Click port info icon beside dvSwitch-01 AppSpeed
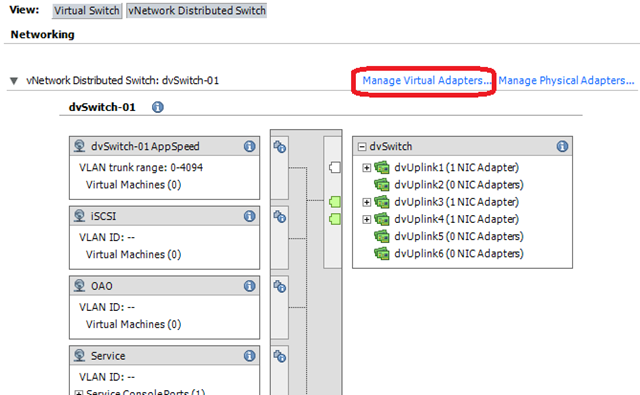This screenshot has width=640, height=395. pos(280,147)
